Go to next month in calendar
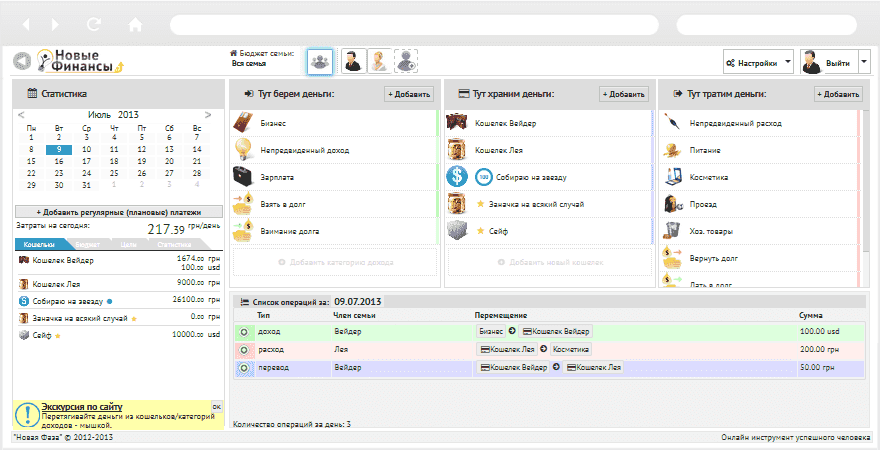Image resolution: width=880 pixels, height=450 pixels. point(208,115)
